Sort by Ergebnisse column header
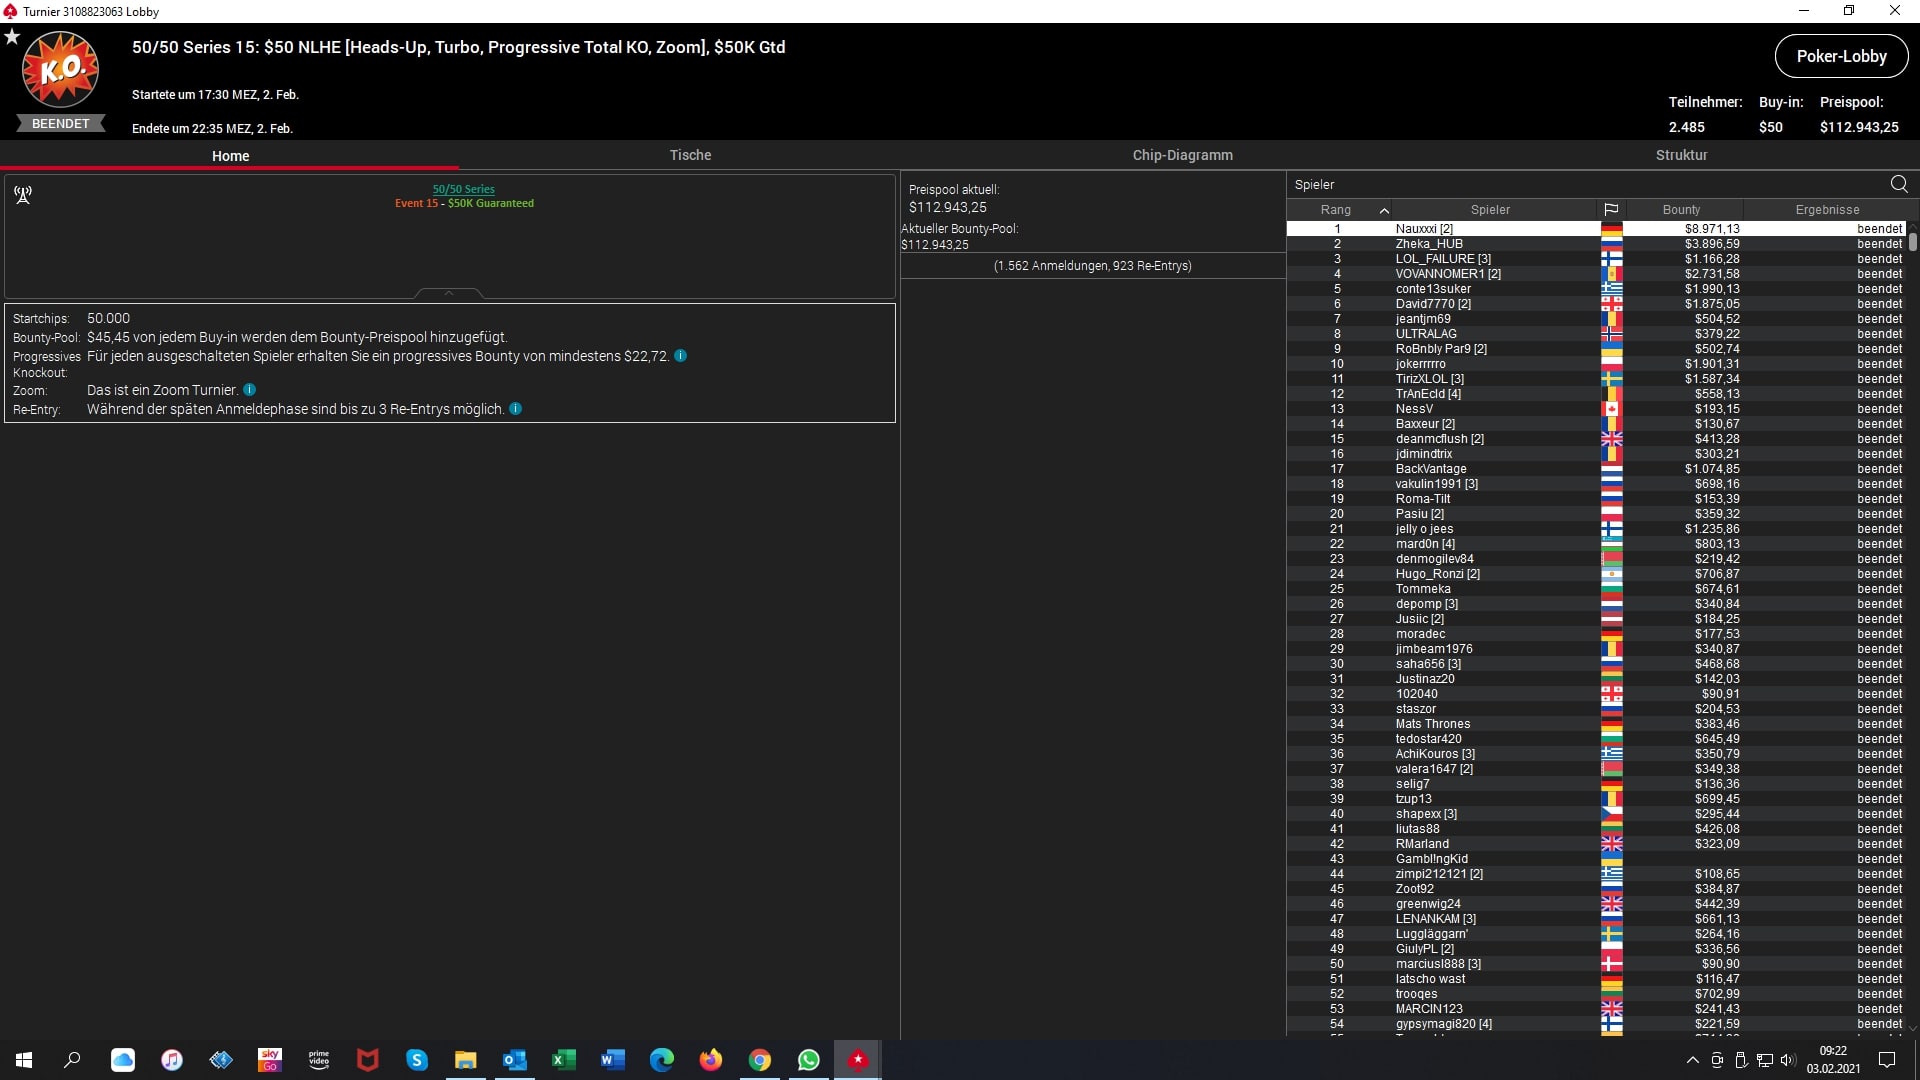This screenshot has width=1920, height=1080. coord(1826,210)
